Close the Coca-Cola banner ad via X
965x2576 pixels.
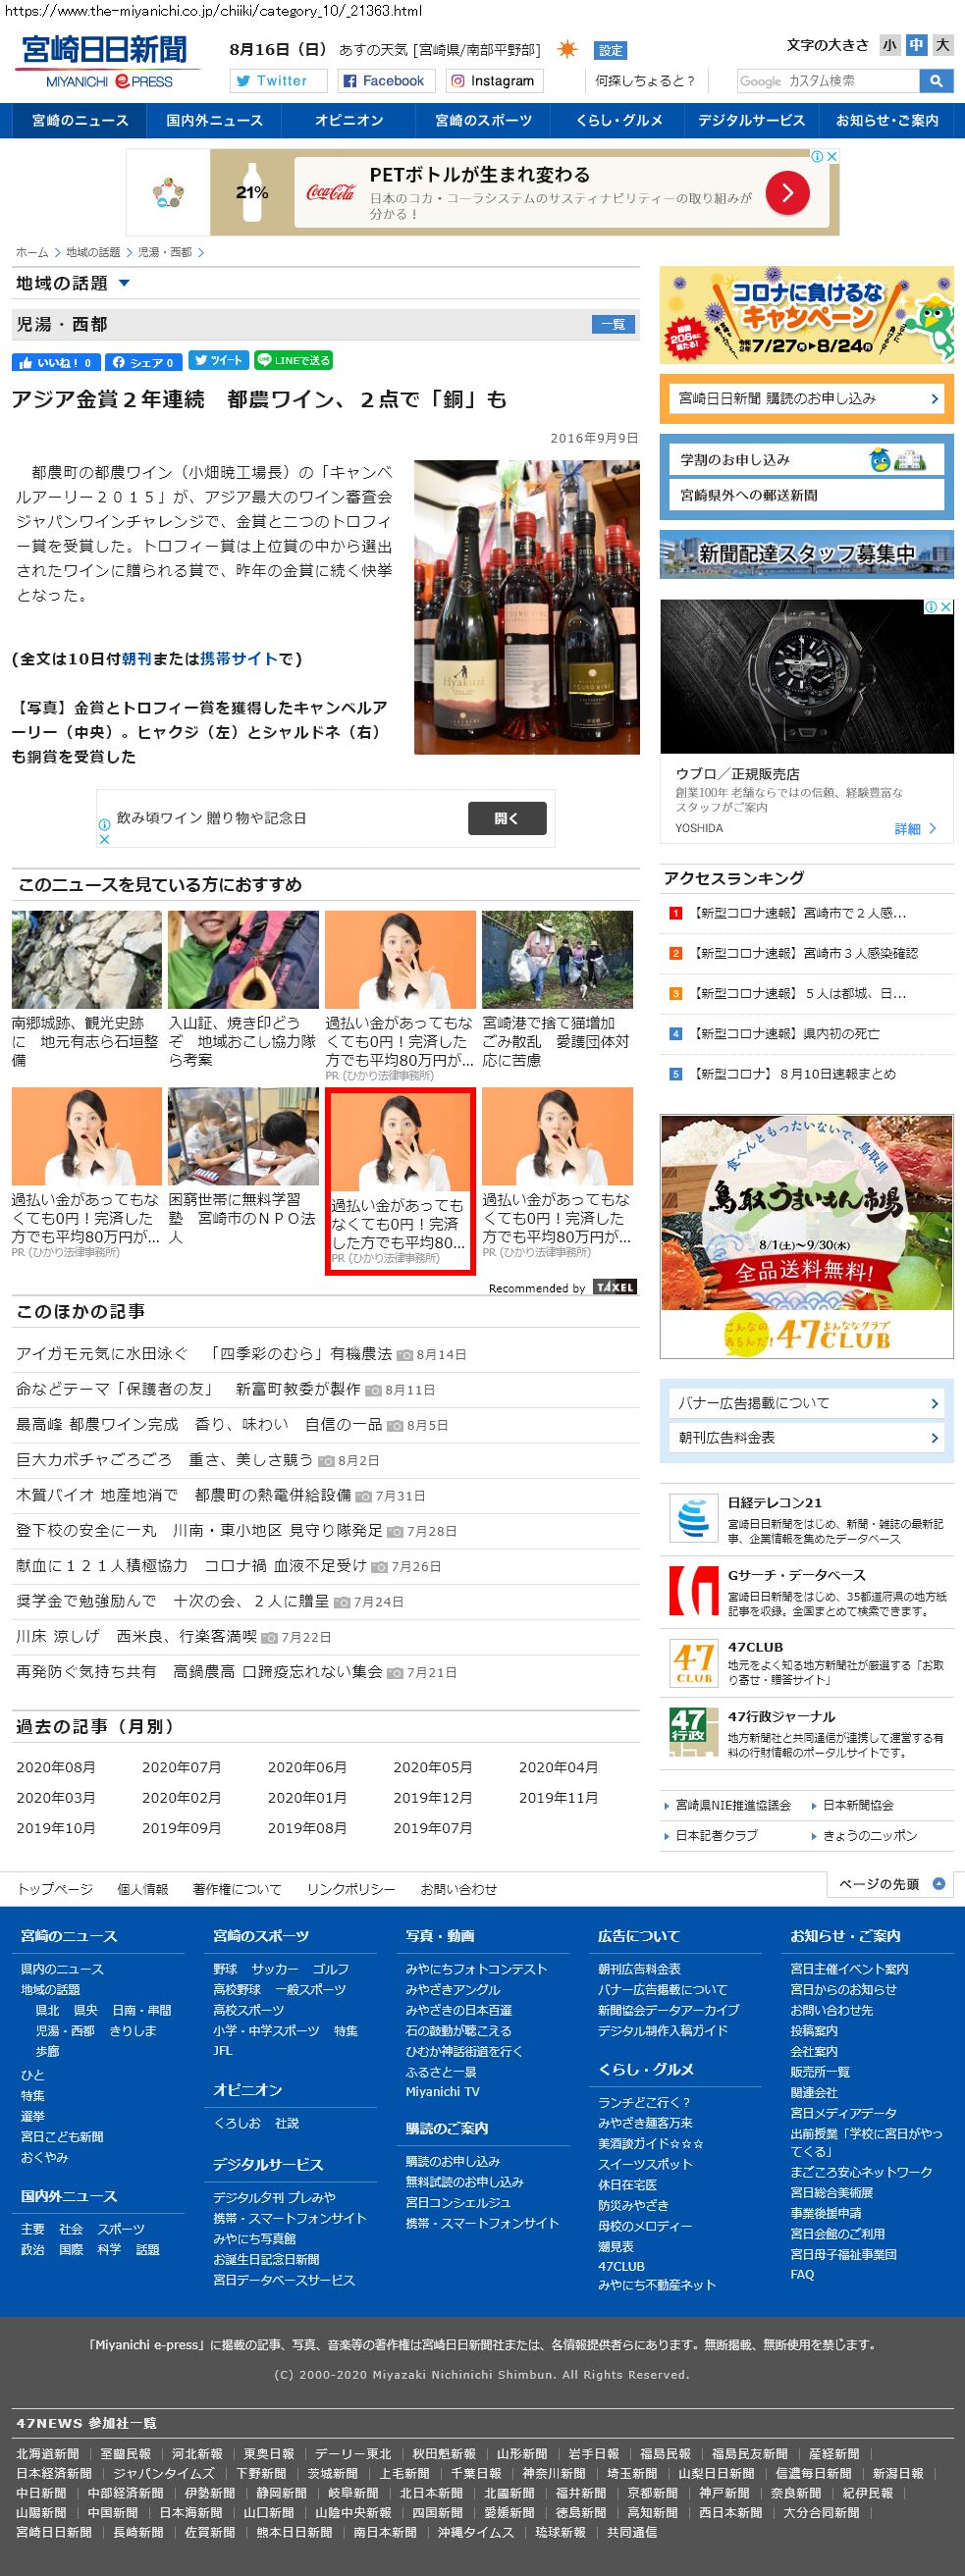pyautogui.click(x=832, y=156)
